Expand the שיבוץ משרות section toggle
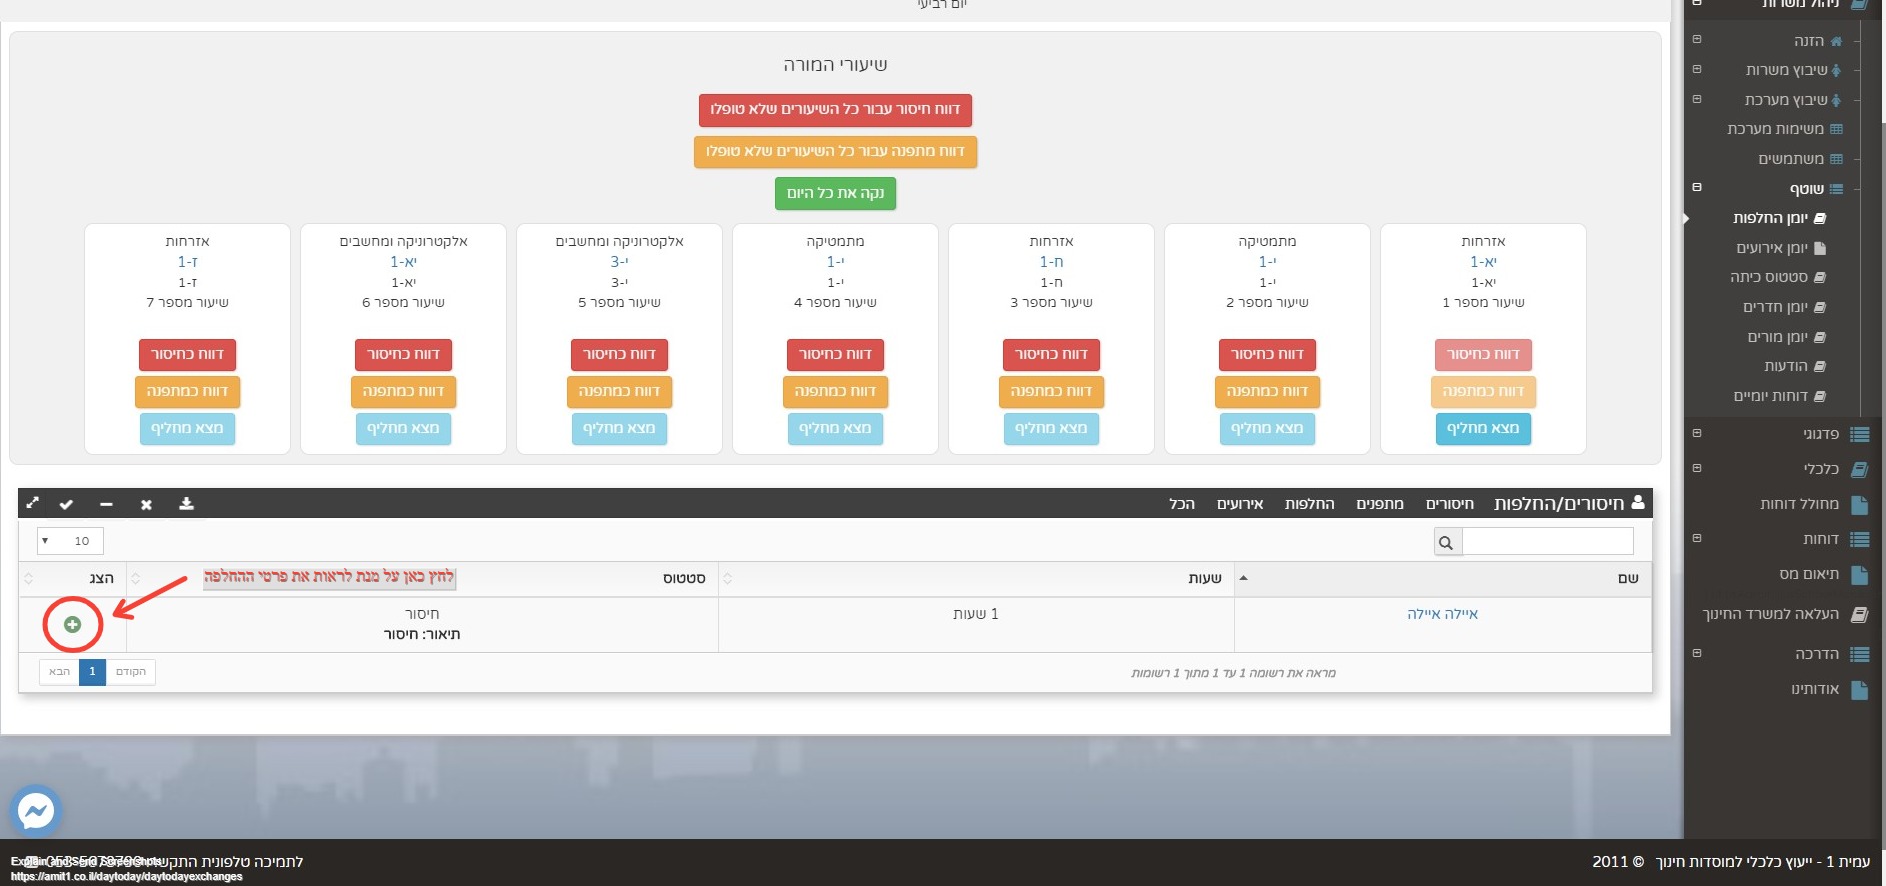The image size is (1886, 886). (1696, 69)
